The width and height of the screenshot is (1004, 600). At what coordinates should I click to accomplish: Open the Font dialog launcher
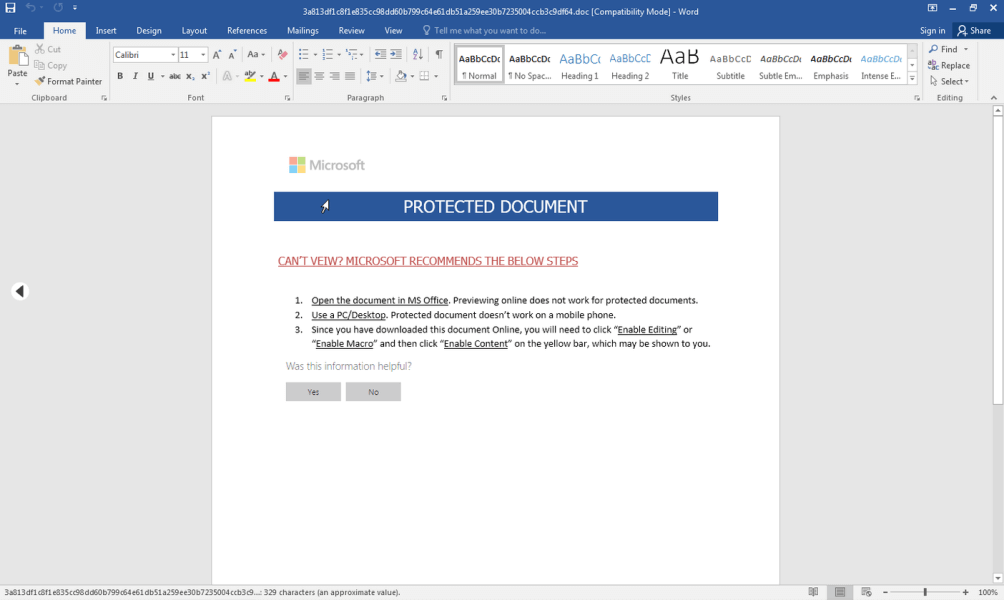coord(287,98)
